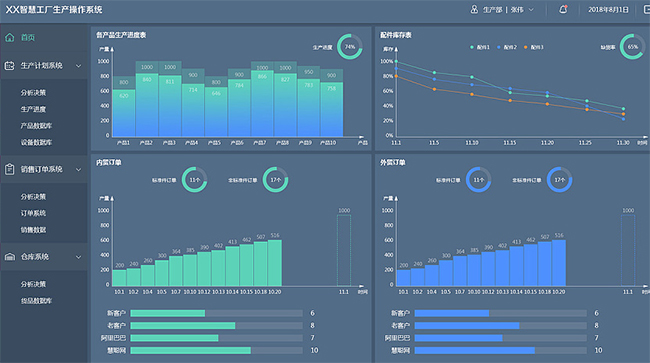This screenshot has width=650, height=363.
Task: Click the 2018年8月1日 date in header
Action: (608, 10)
